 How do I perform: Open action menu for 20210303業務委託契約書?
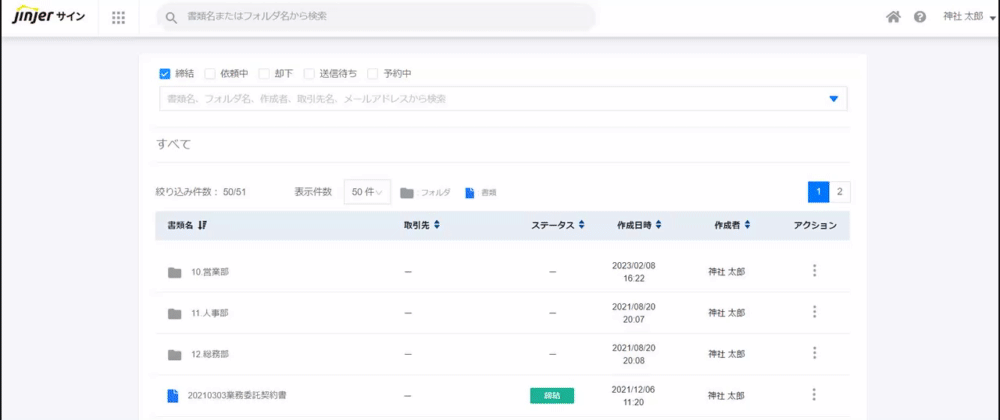click(814, 395)
